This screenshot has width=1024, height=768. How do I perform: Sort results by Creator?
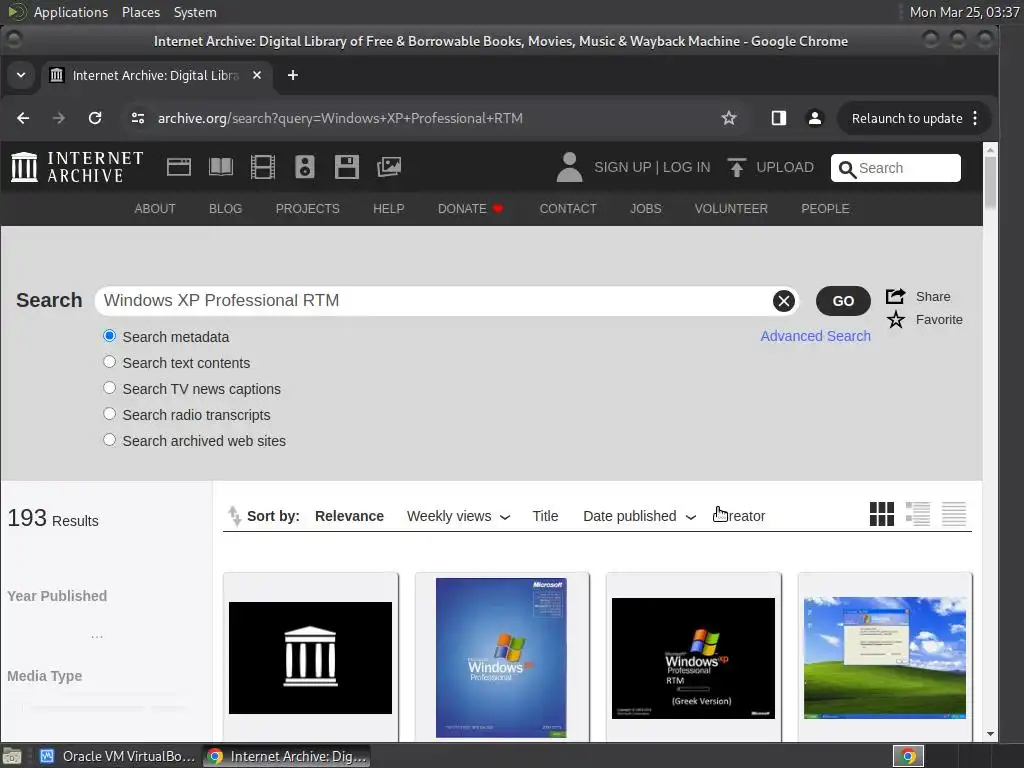[739, 516]
